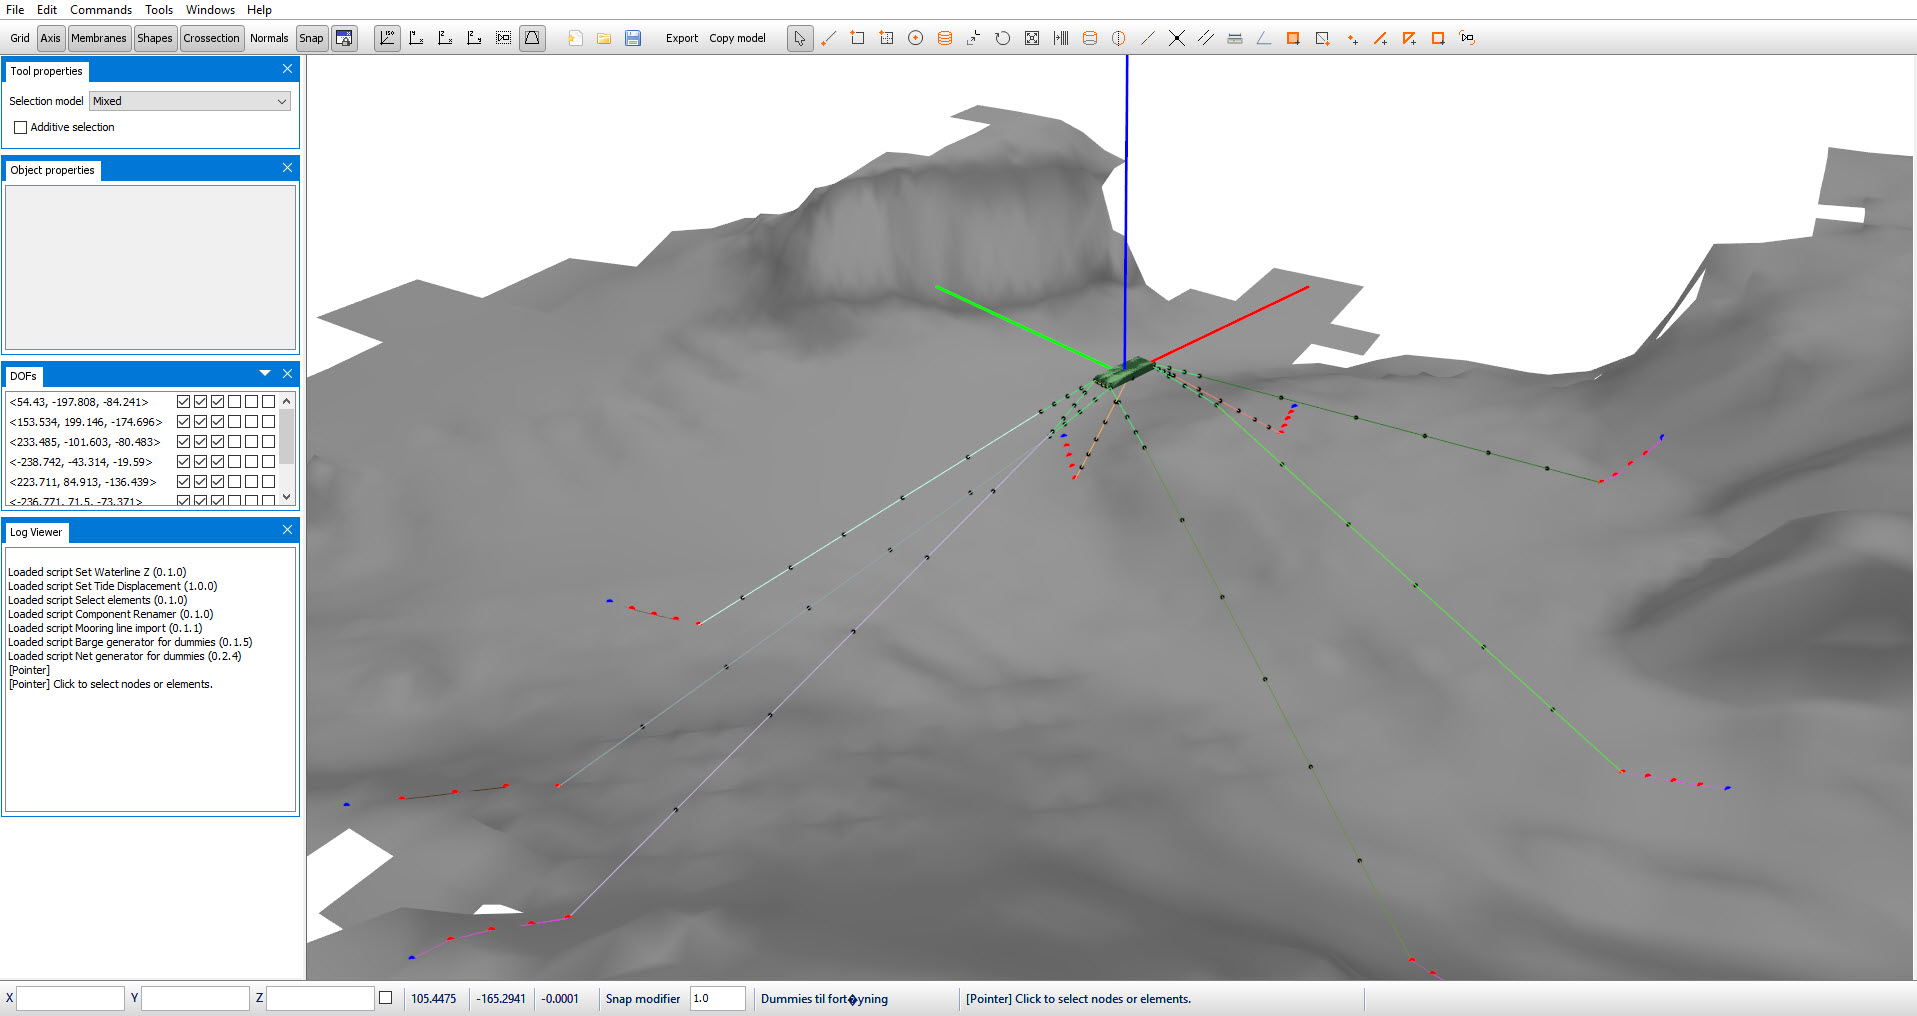The image size is (1917, 1016).
Task: Toggle the checkbox next to Z coordinate field
Action: click(385, 997)
